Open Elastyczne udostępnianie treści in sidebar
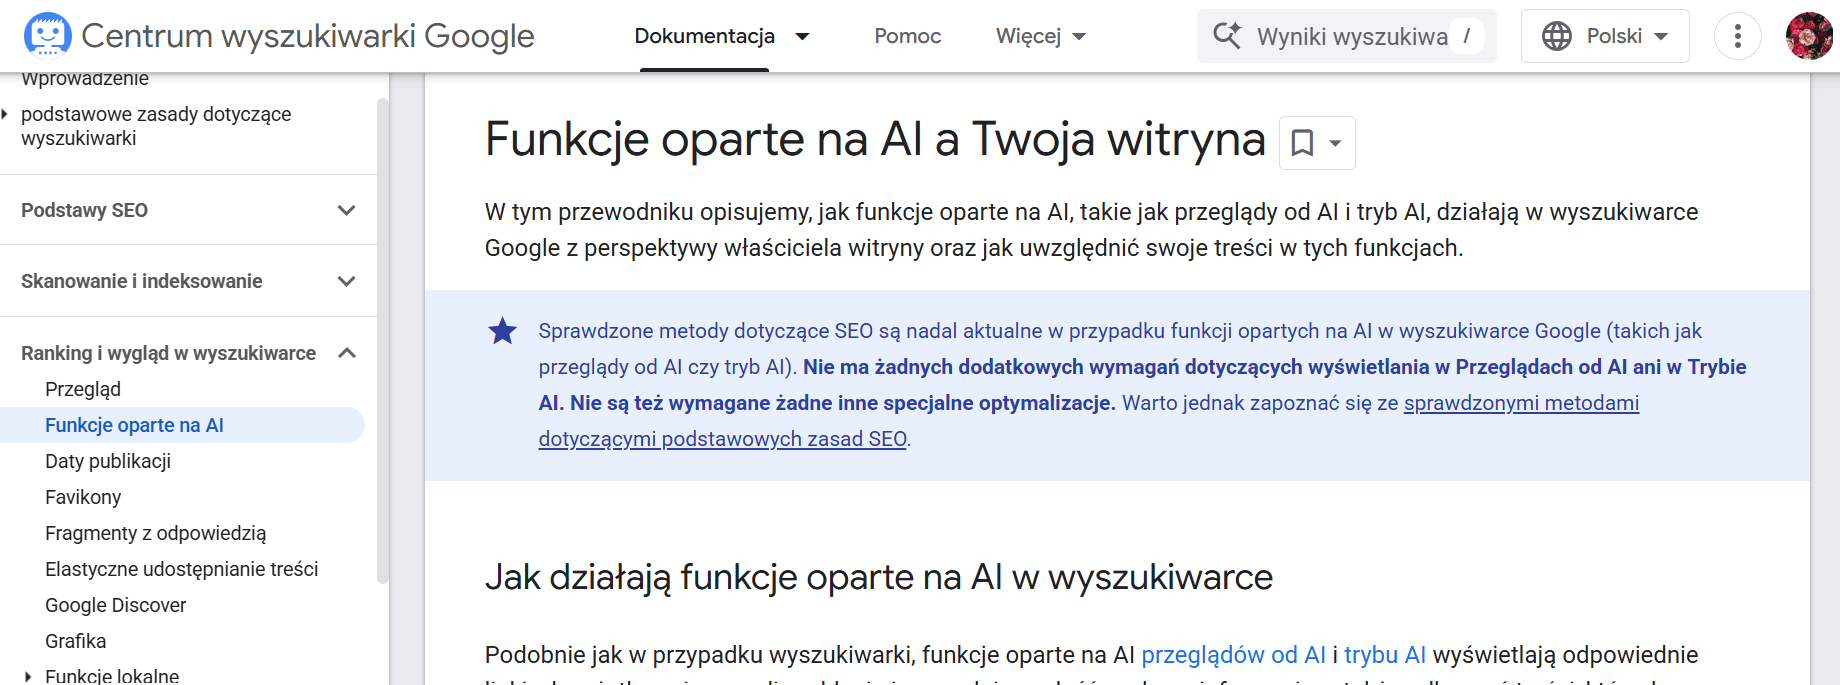Screen dimensions: 1840x685 tap(181, 569)
